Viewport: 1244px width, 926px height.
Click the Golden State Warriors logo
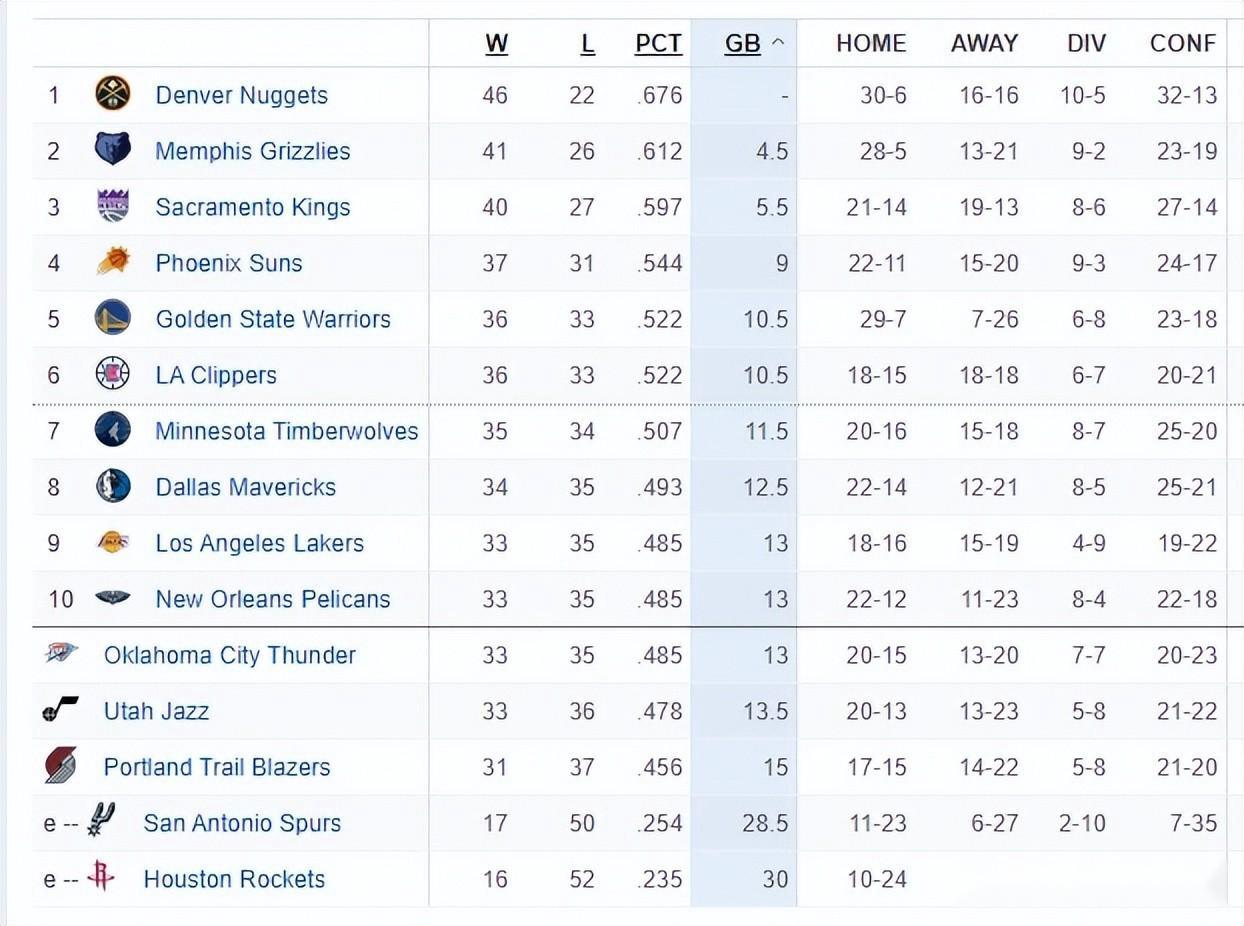[112, 318]
